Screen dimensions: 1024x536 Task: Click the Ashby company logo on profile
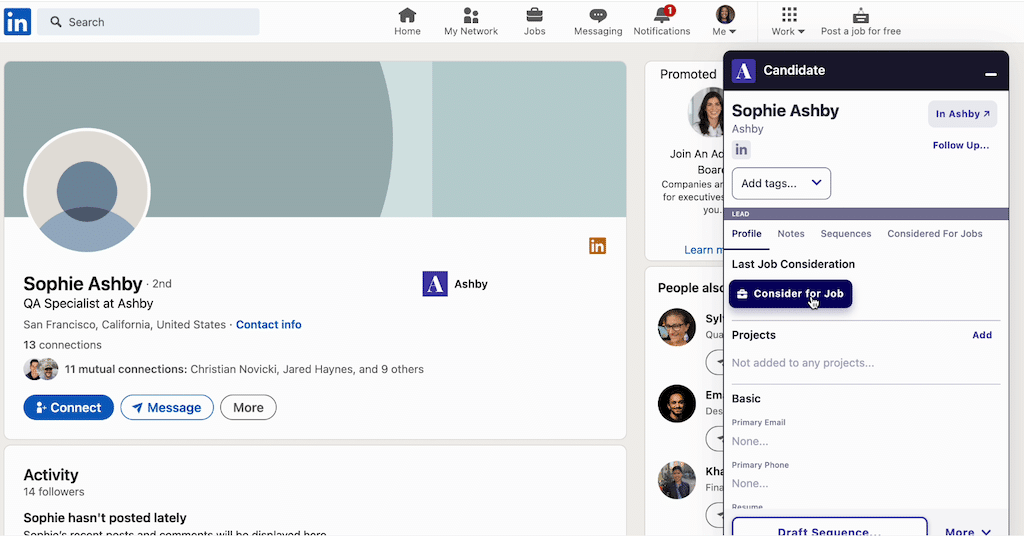435,284
